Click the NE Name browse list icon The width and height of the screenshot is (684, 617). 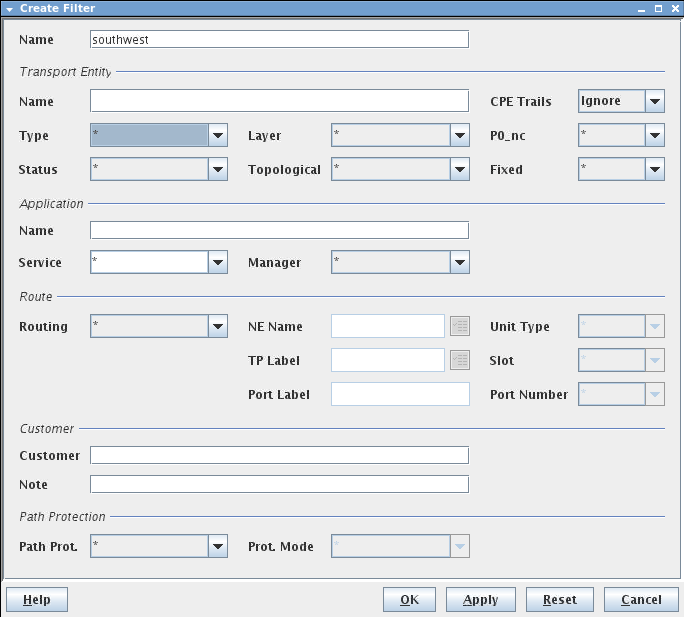[x=459, y=326]
